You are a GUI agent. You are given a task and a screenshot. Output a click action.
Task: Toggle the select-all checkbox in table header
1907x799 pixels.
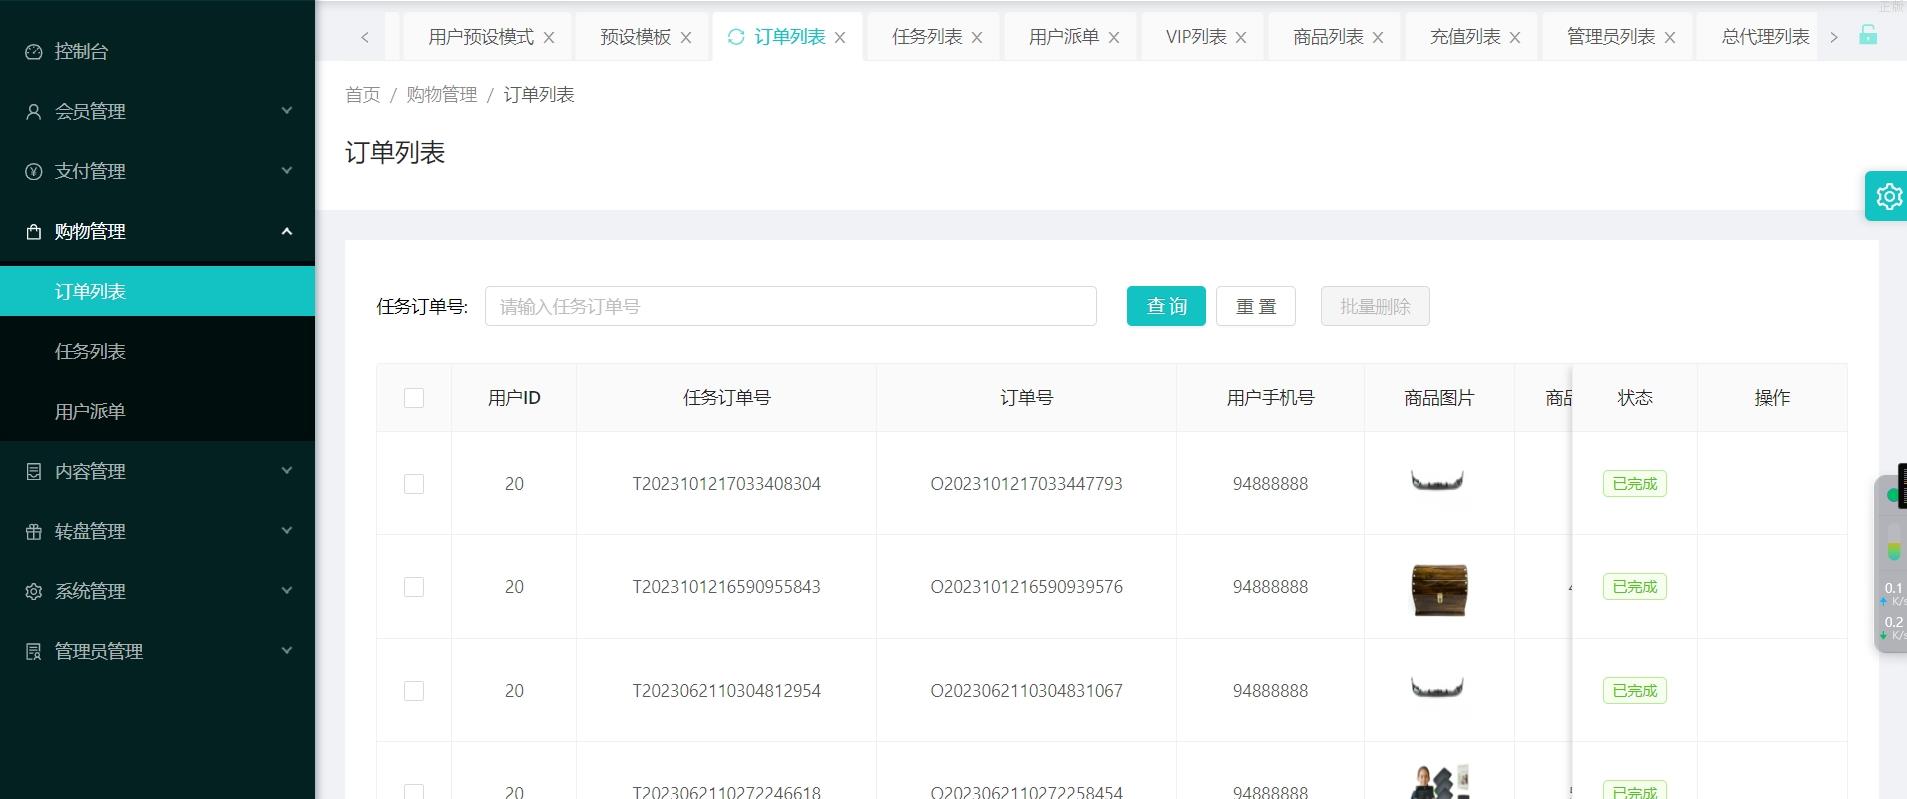tap(413, 398)
